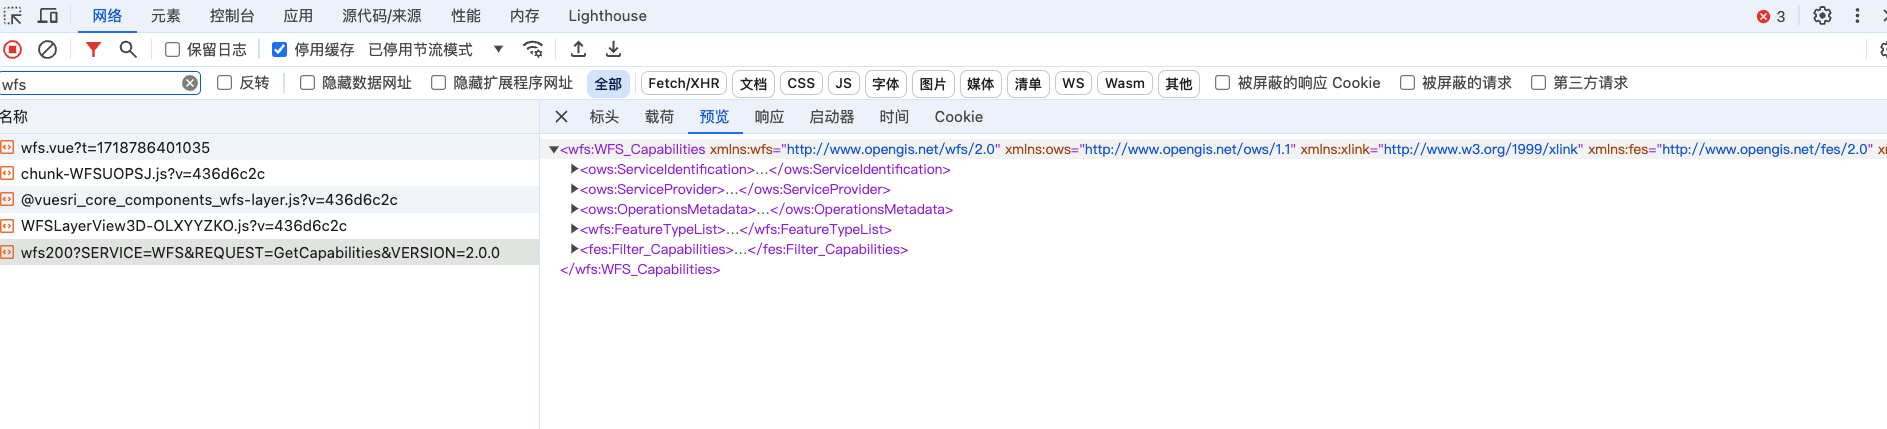Filter requests by JS
The height and width of the screenshot is (429, 1887).
(x=844, y=84)
